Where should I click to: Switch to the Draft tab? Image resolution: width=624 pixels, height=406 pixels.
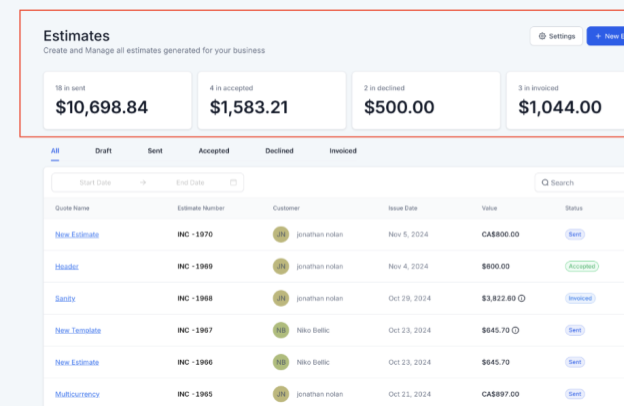coord(103,151)
